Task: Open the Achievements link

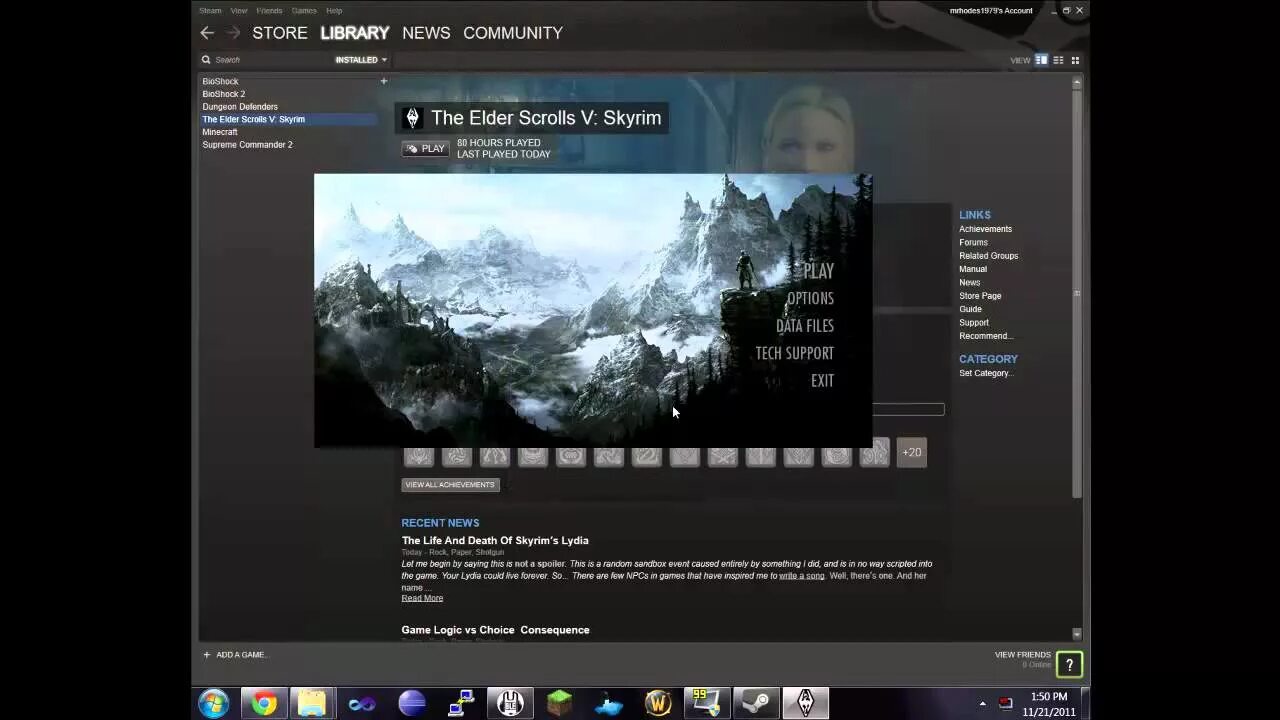Action: (x=985, y=229)
